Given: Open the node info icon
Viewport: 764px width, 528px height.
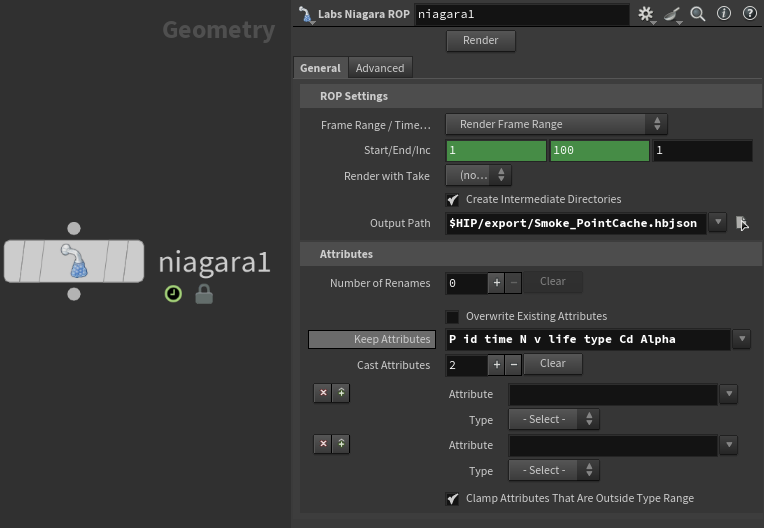Looking at the screenshot, I should [723, 14].
